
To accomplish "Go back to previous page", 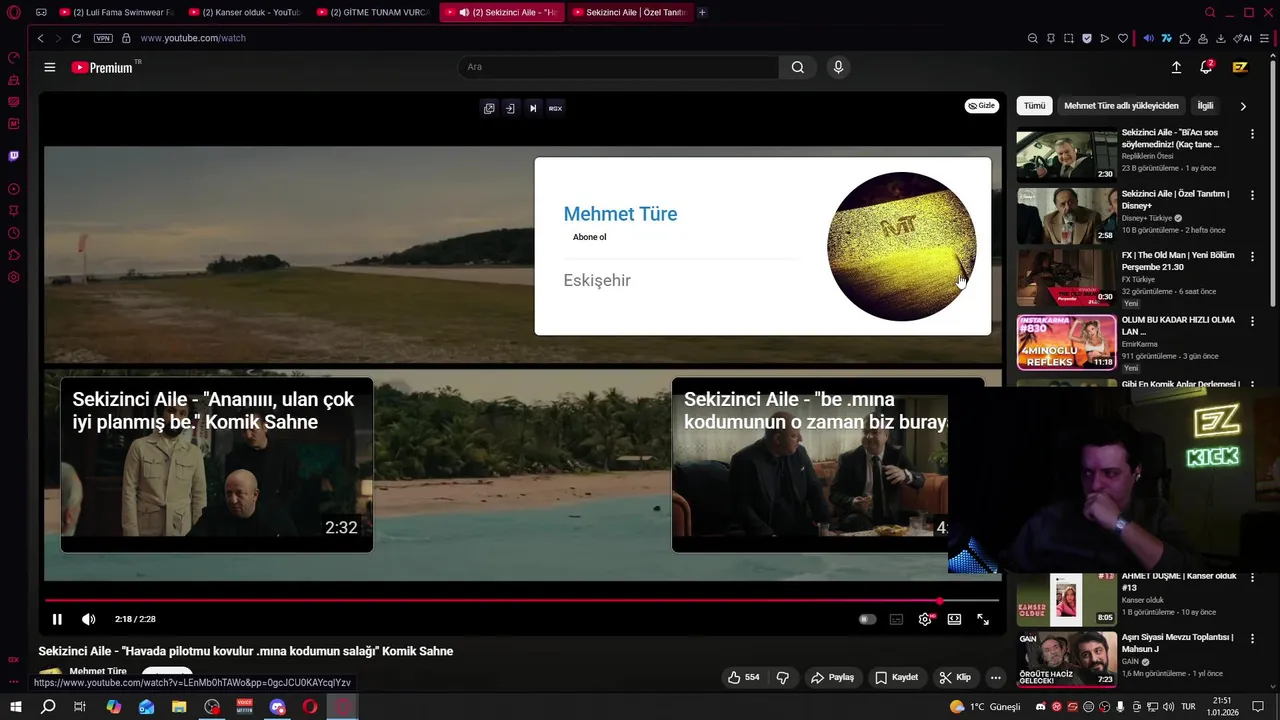I will pos(40,38).
